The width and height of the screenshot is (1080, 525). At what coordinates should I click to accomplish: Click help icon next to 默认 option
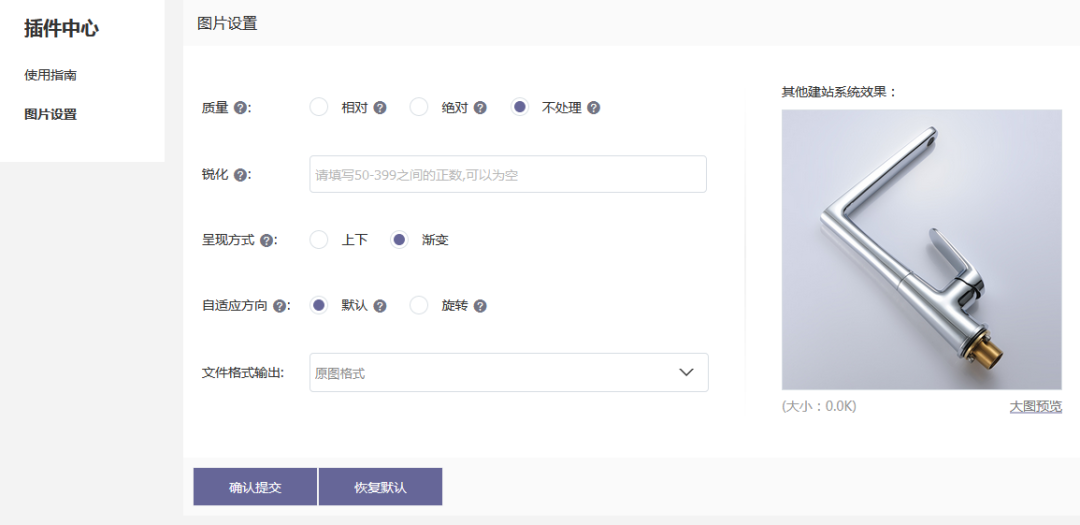[x=380, y=306]
